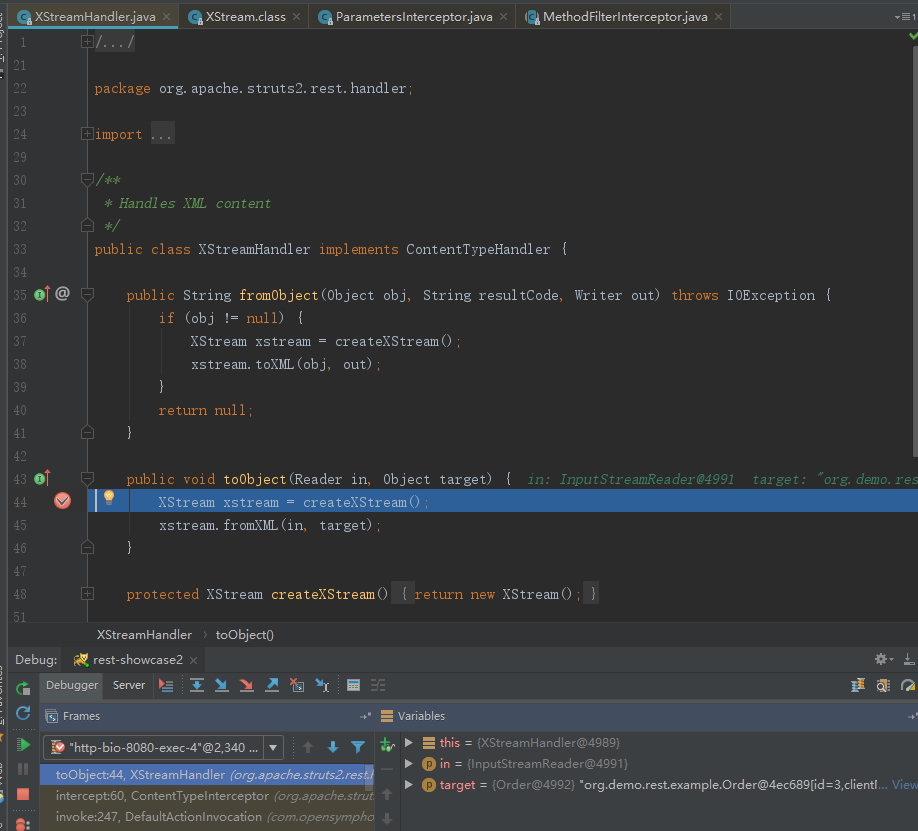Click the View link for target value
This screenshot has height=831, width=918.
coord(904,785)
